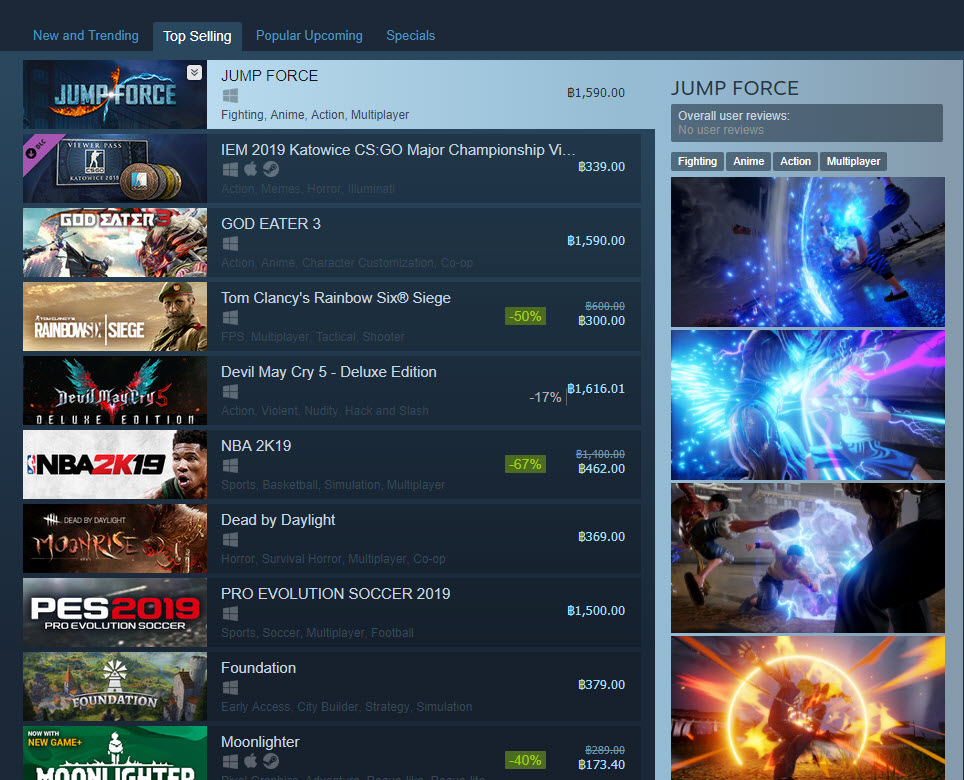Viewport: 964px width, 780px height.
Task: Click the -40% discount badge for Moonlighter
Action: coord(525,760)
